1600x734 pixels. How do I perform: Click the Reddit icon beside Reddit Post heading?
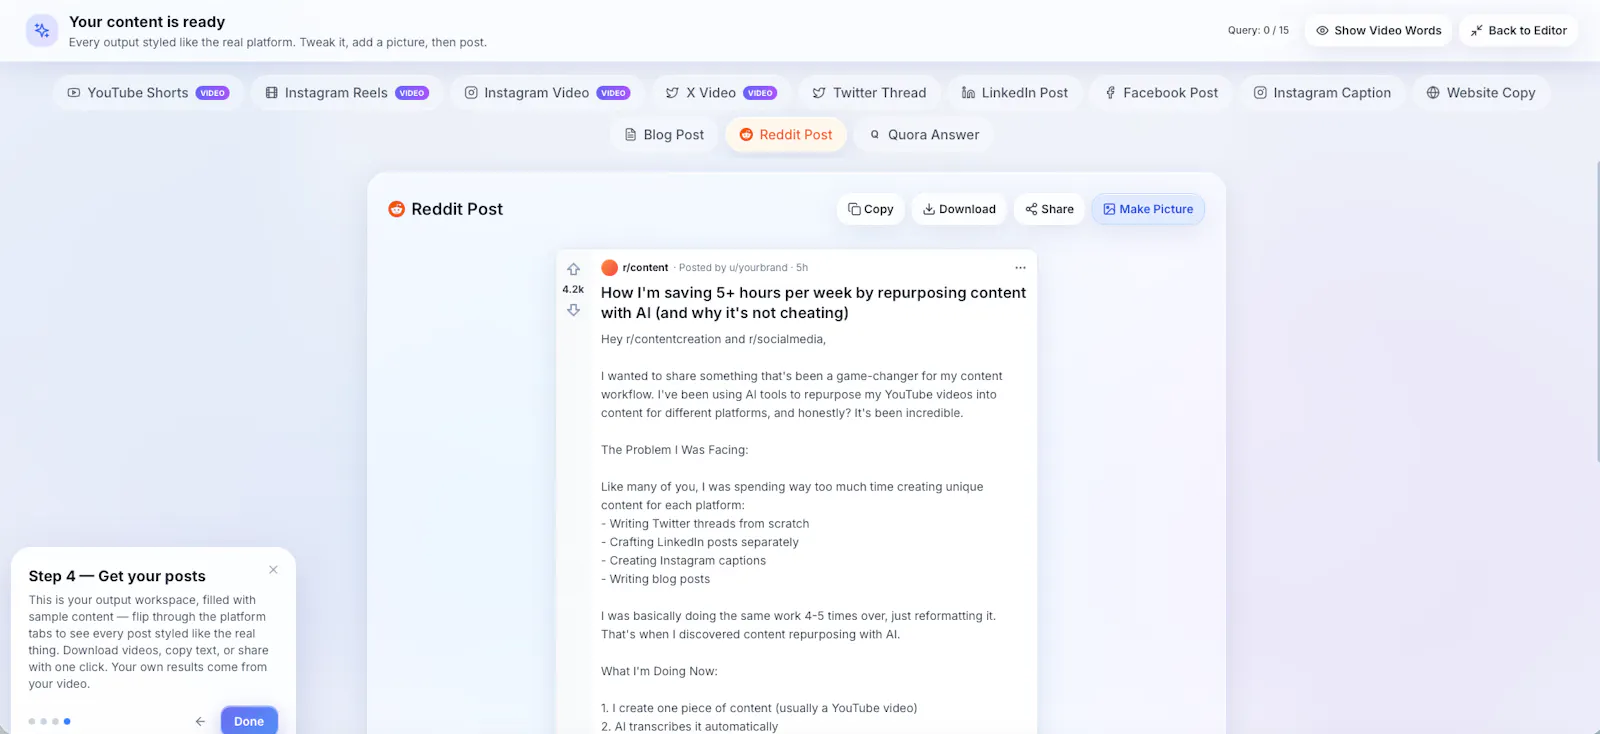pyautogui.click(x=396, y=209)
